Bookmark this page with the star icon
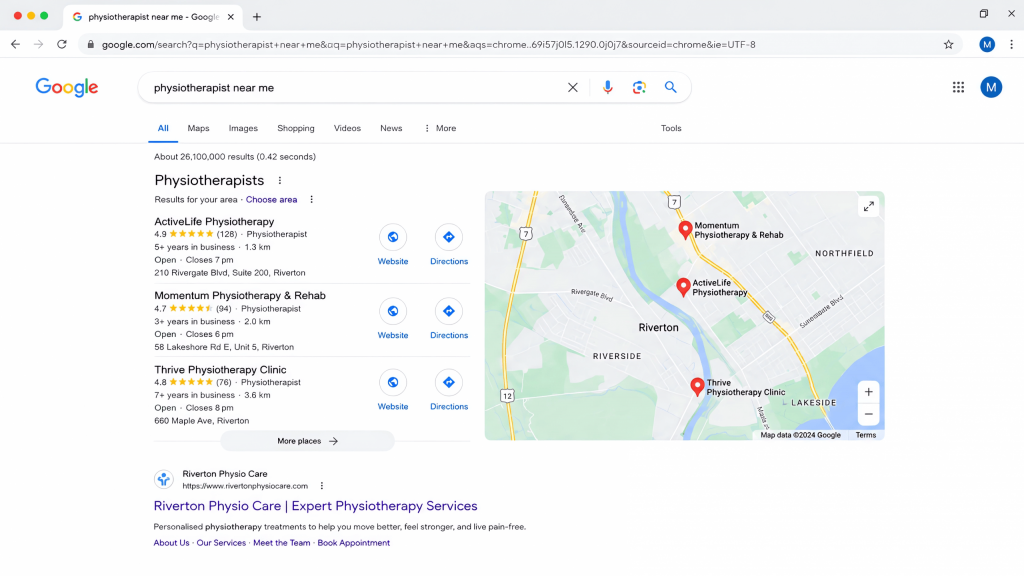This screenshot has width=1024, height=576. (948, 44)
